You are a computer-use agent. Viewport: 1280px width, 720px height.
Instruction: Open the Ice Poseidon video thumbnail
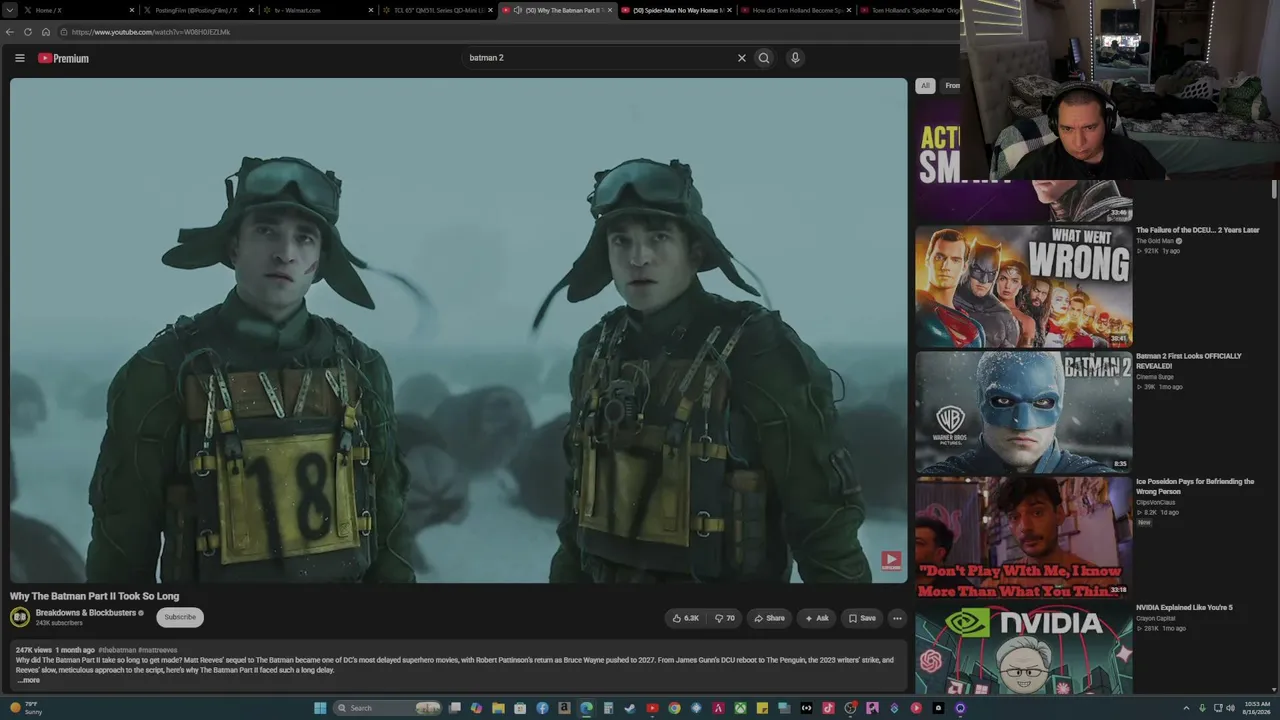(x=1024, y=538)
